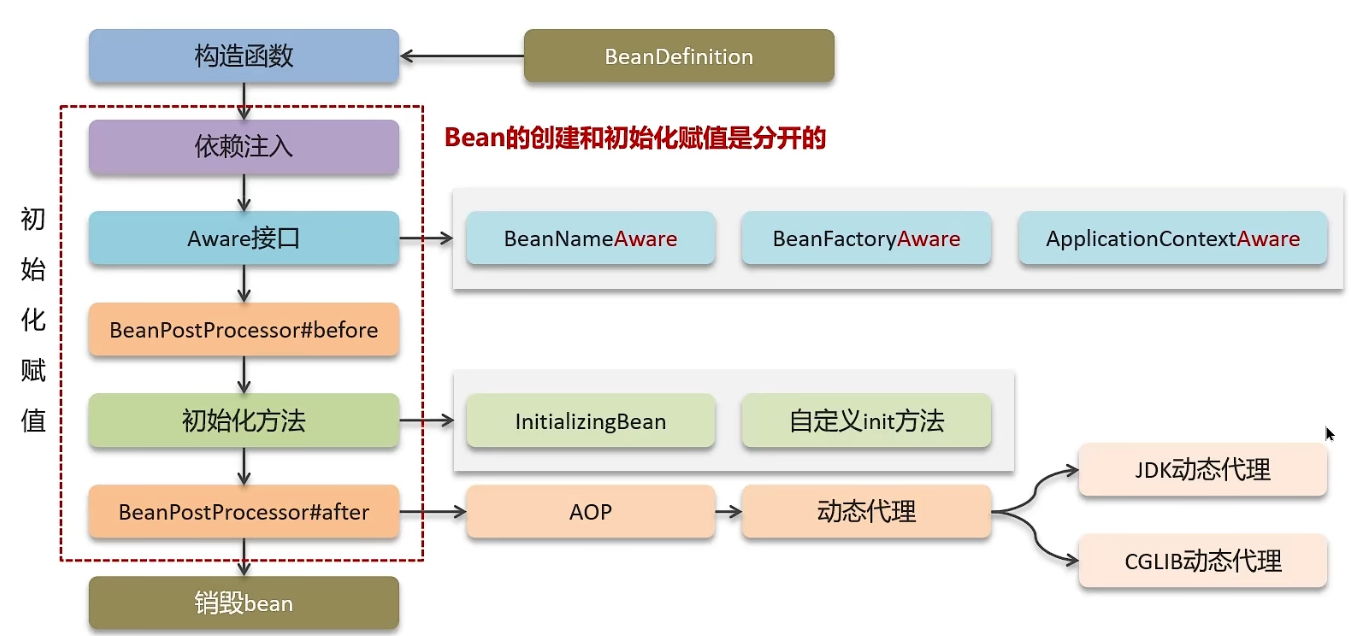Click the vertical 初始化赋值 label

[33, 320]
